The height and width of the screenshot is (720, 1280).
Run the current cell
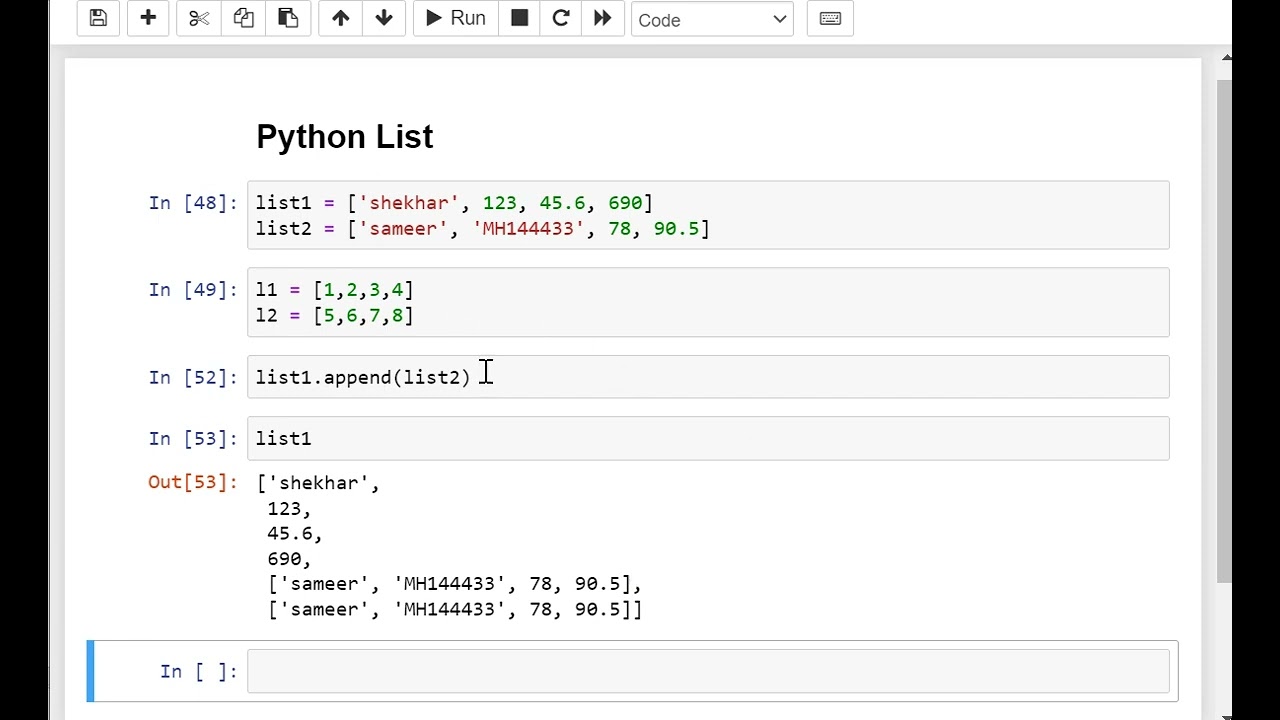(x=455, y=18)
